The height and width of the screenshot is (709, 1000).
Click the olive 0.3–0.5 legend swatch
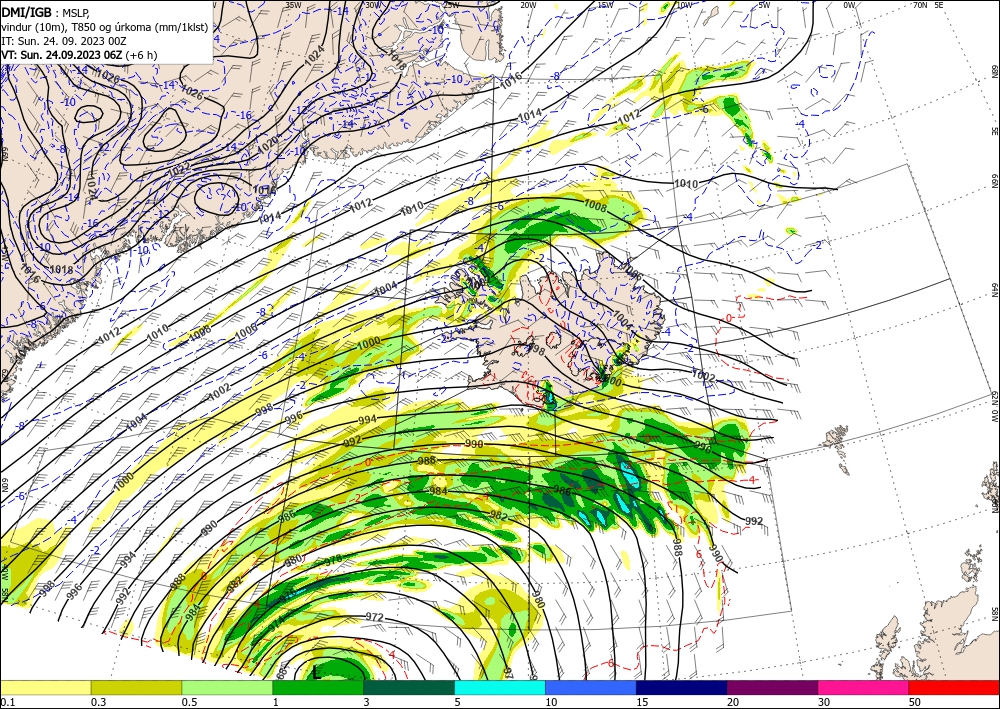pos(136,687)
